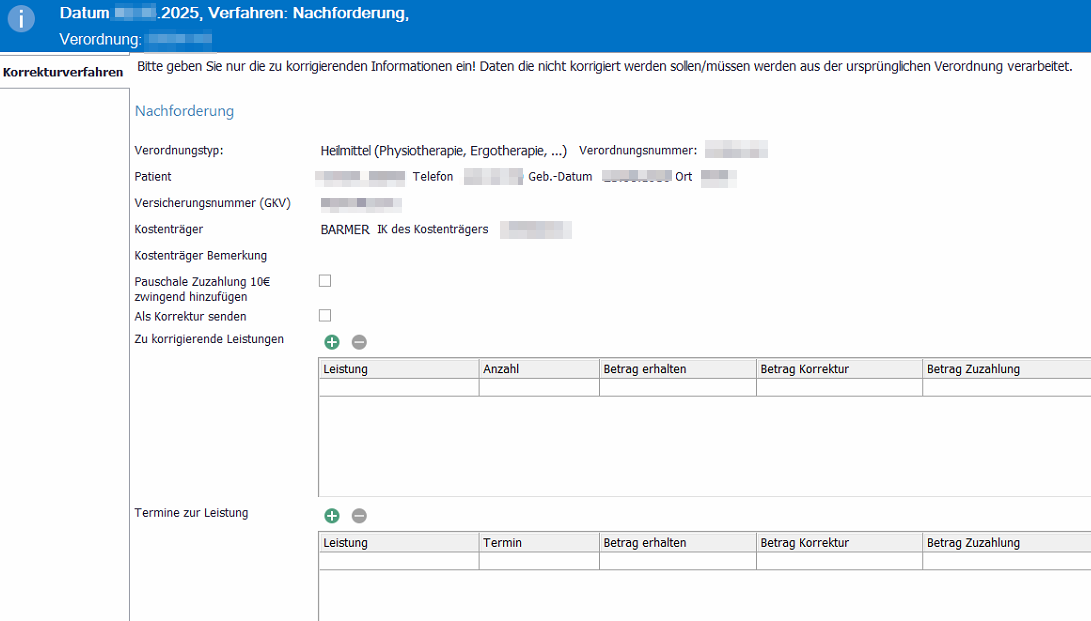Click Leistung column header in corrections table

tap(399, 369)
